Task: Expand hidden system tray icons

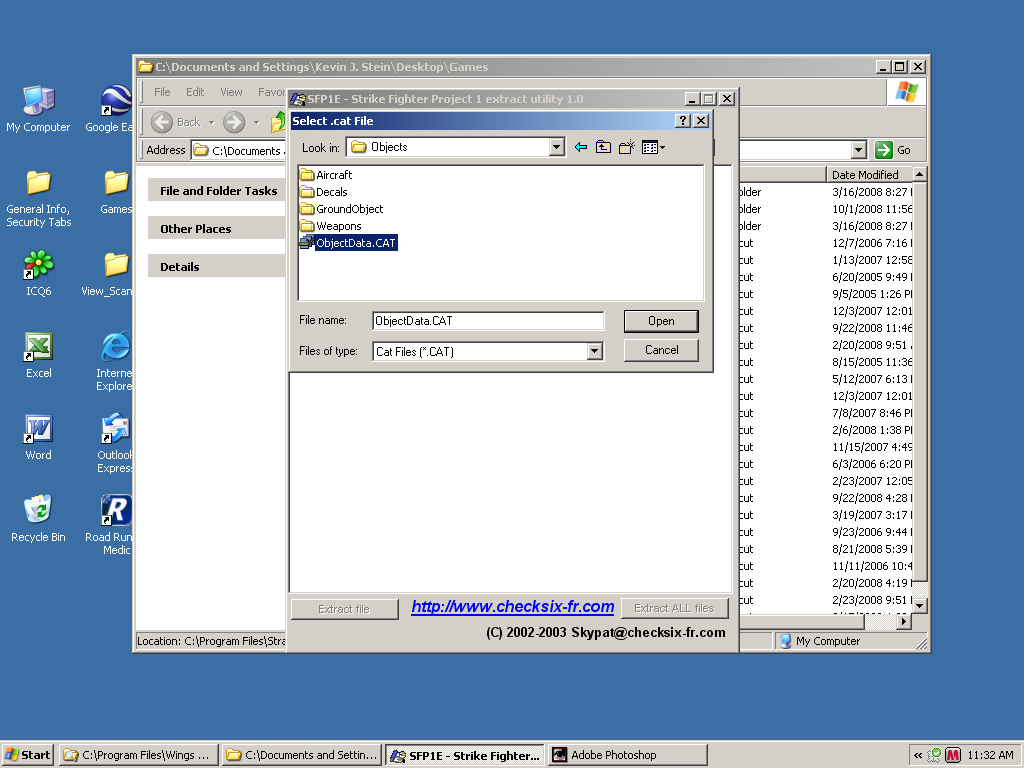Action: pos(918,756)
